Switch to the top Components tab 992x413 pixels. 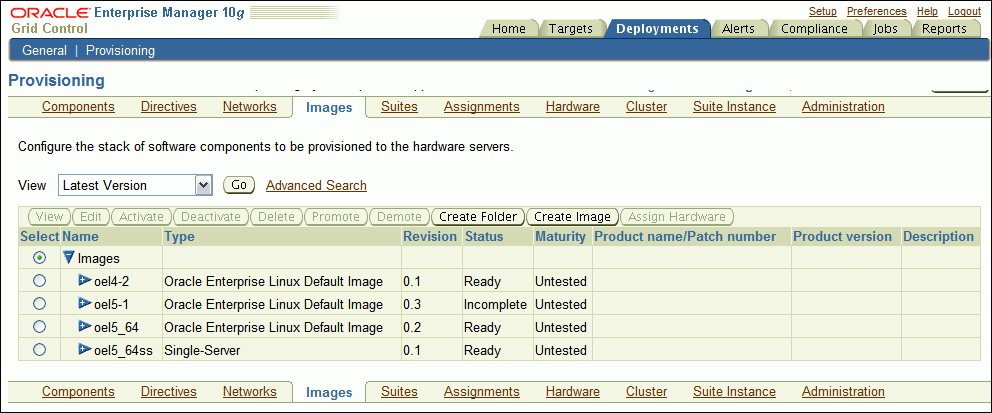[78, 106]
